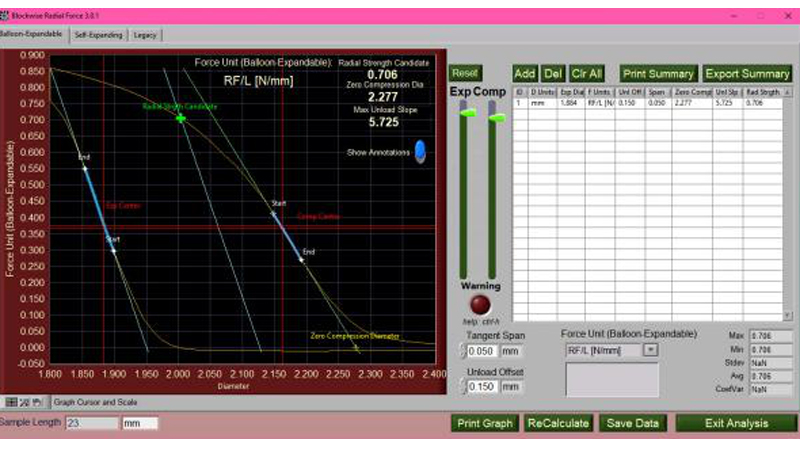The image size is (800, 451).
Task: Click the red Warning indicator light
Action: [482, 306]
